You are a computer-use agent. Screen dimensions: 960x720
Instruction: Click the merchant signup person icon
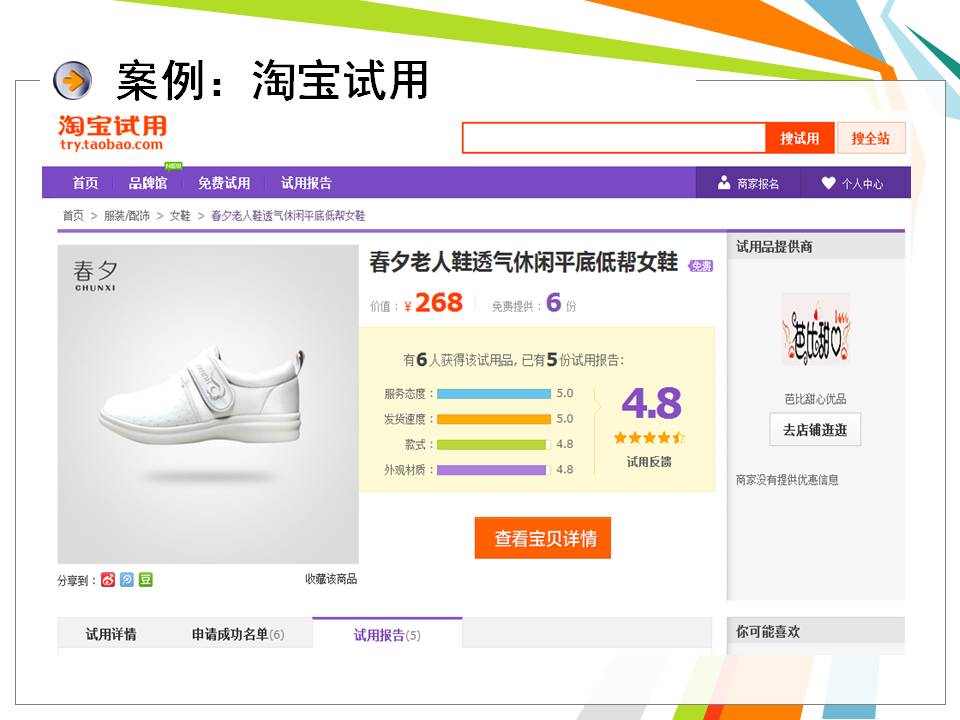click(x=724, y=182)
